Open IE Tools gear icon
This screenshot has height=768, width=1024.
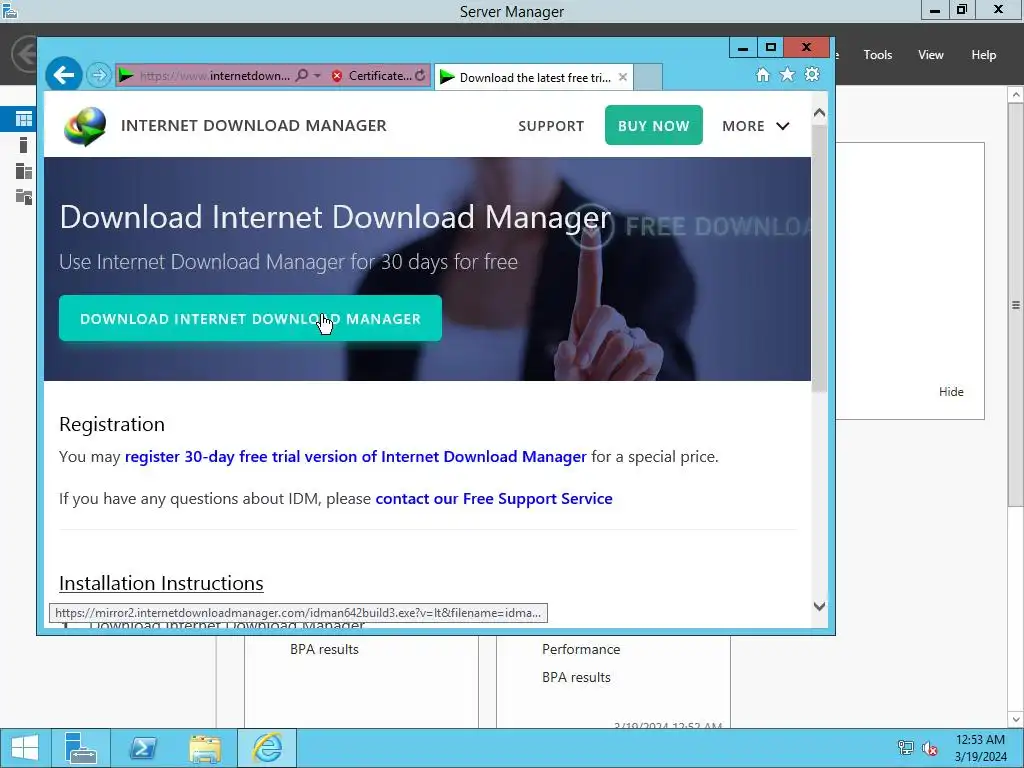[x=812, y=74]
